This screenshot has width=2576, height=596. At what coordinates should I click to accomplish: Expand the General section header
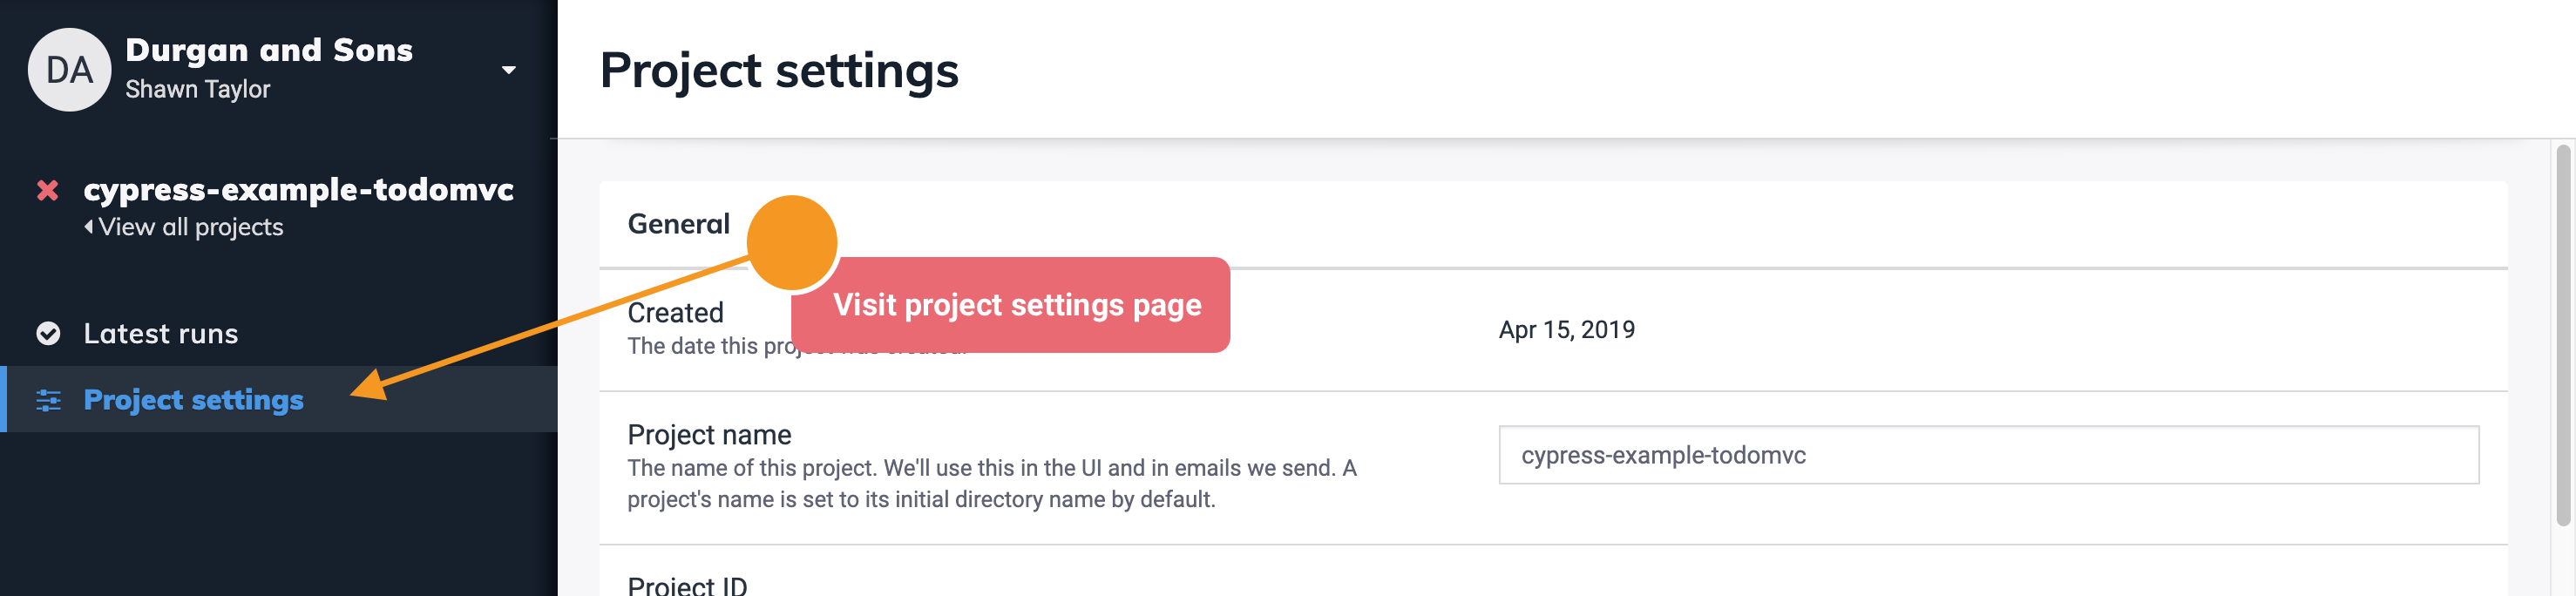tap(678, 224)
